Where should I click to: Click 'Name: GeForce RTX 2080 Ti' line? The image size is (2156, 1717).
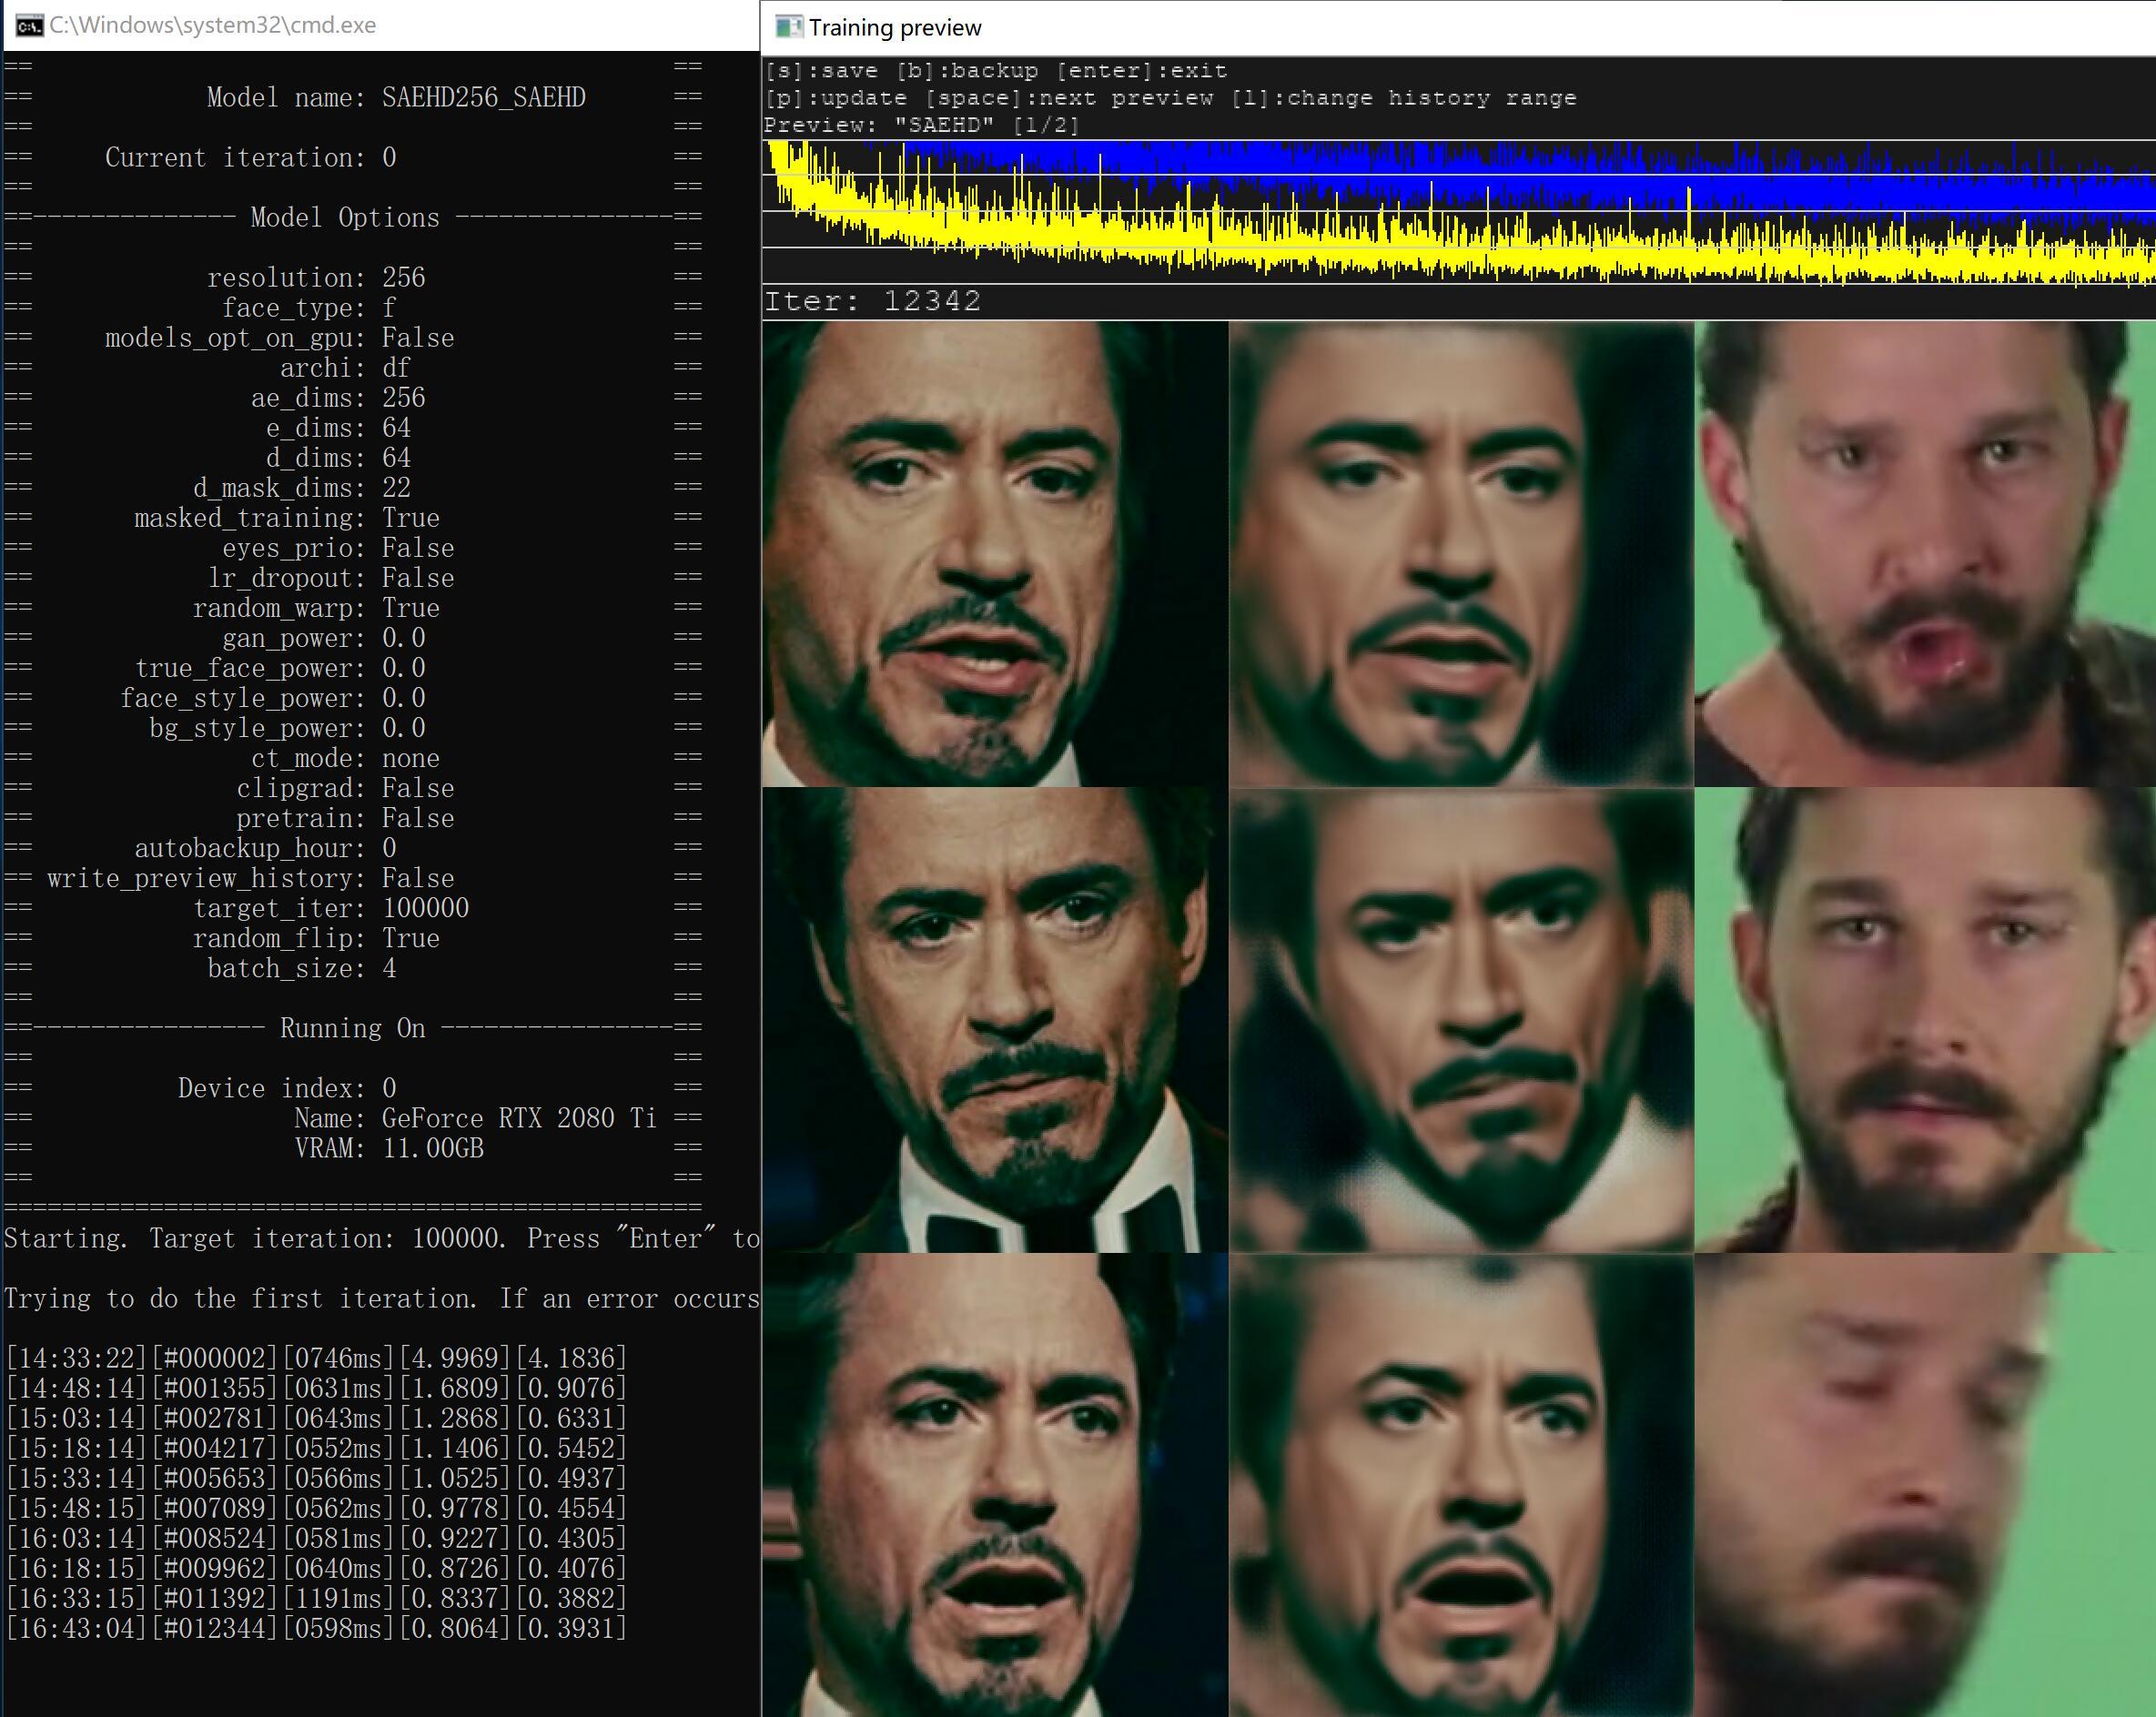(476, 1118)
